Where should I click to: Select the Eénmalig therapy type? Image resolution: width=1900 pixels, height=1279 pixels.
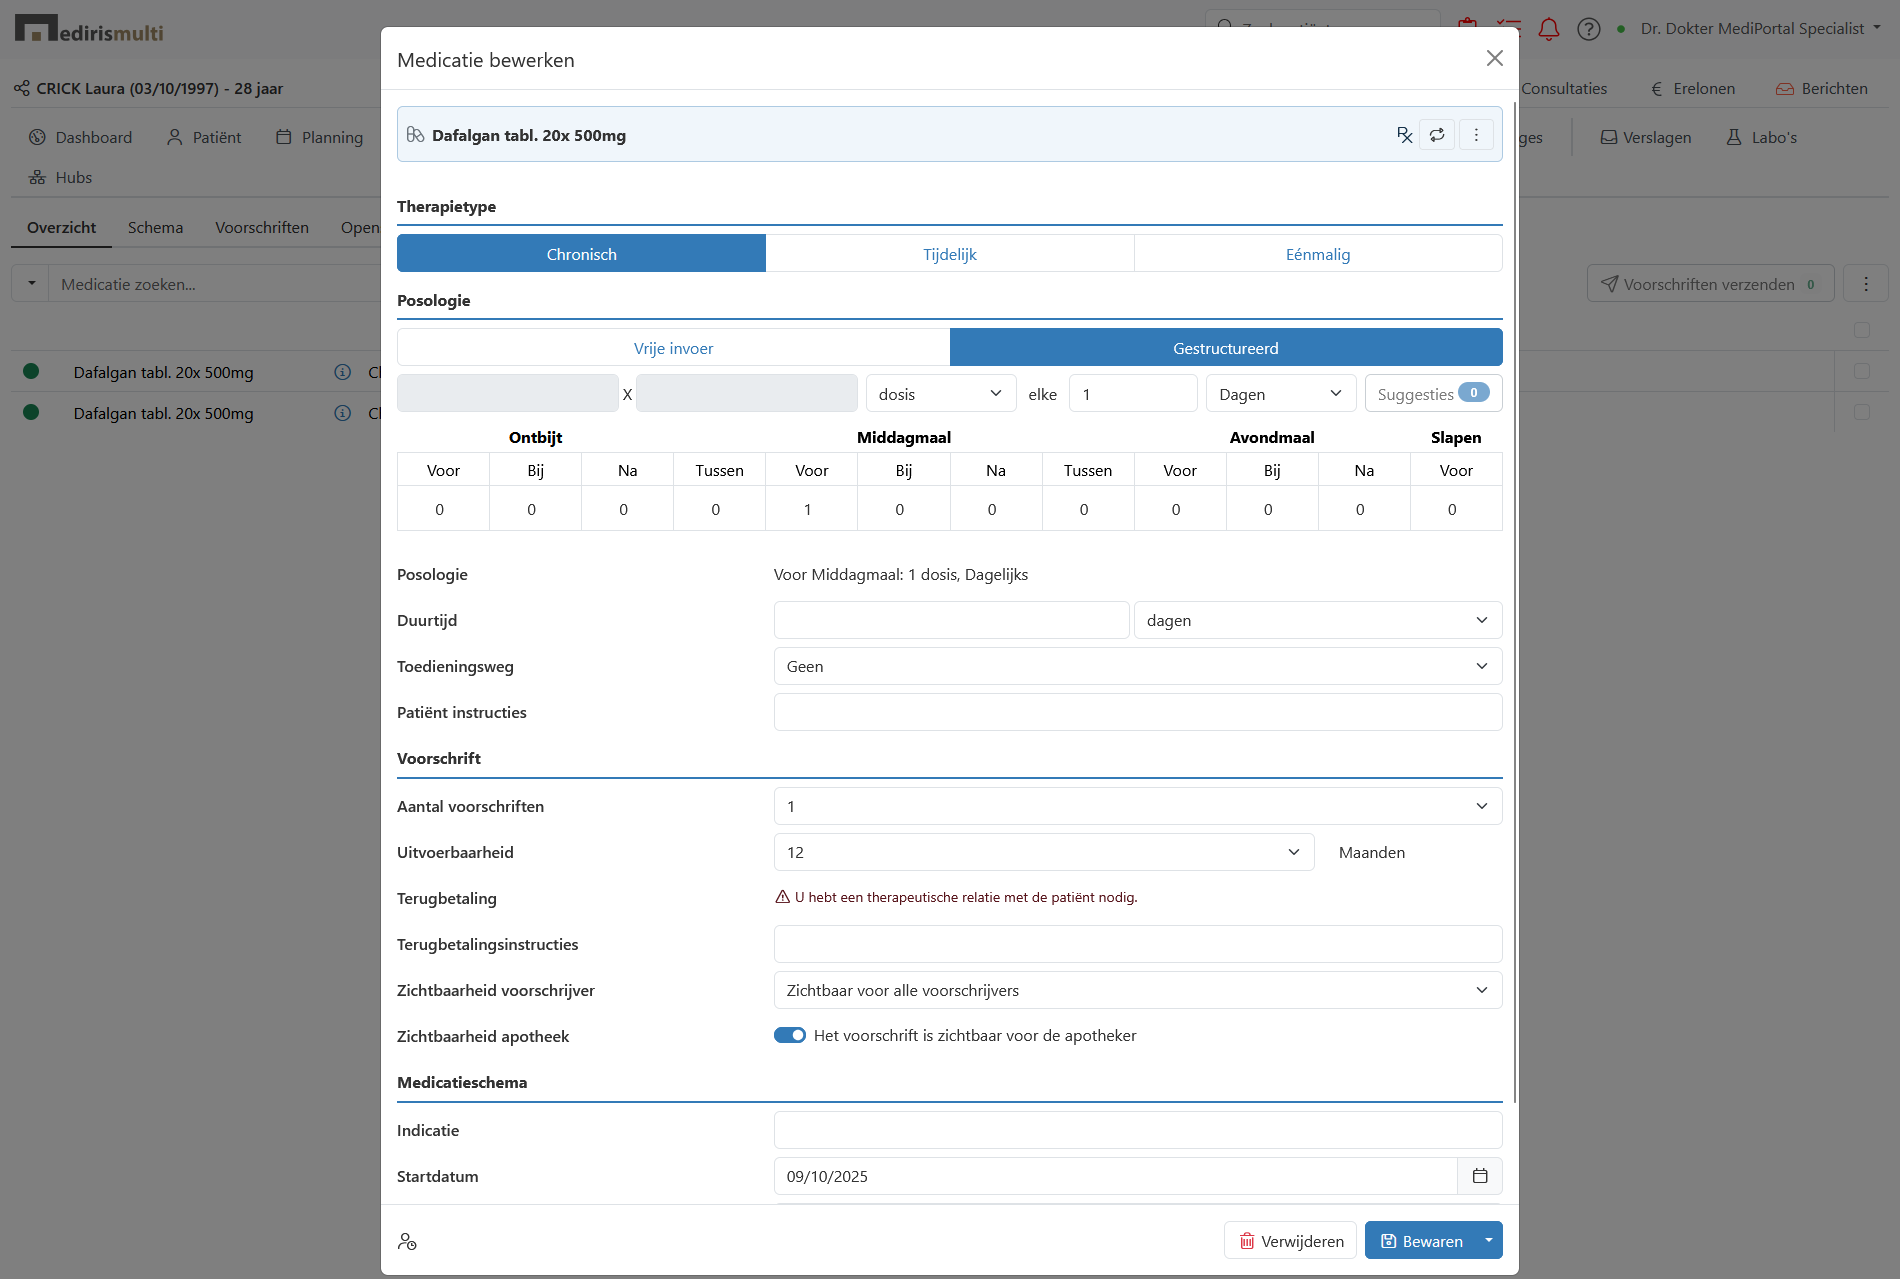click(x=1318, y=254)
